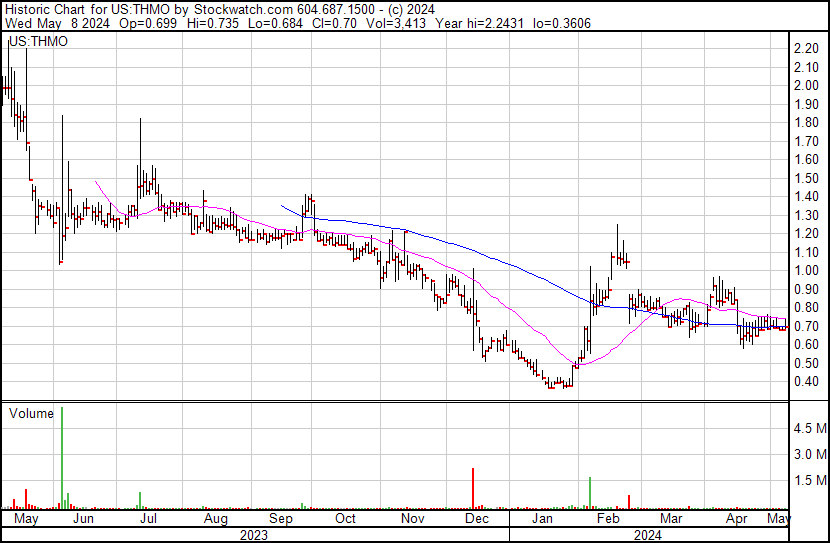830x543 pixels.
Task: Click the US:THMO ticker label inside the chart
Action: pos(34,42)
